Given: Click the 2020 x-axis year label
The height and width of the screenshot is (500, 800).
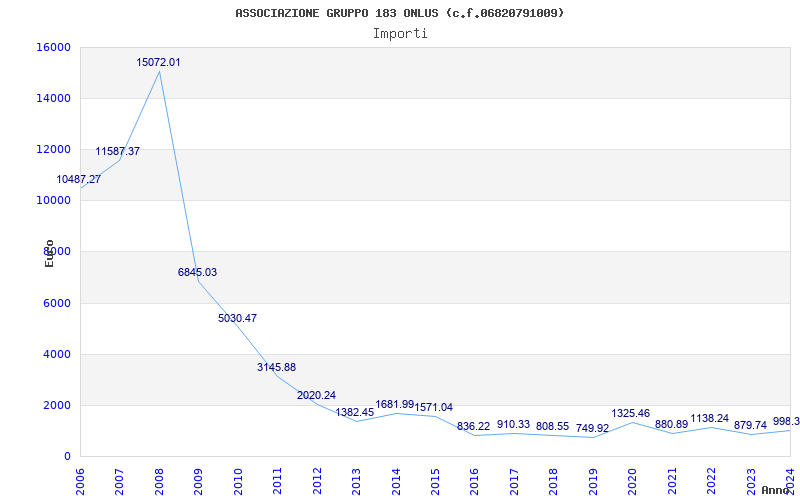Looking at the screenshot, I should pyautogui.click(x=633, y=481).
